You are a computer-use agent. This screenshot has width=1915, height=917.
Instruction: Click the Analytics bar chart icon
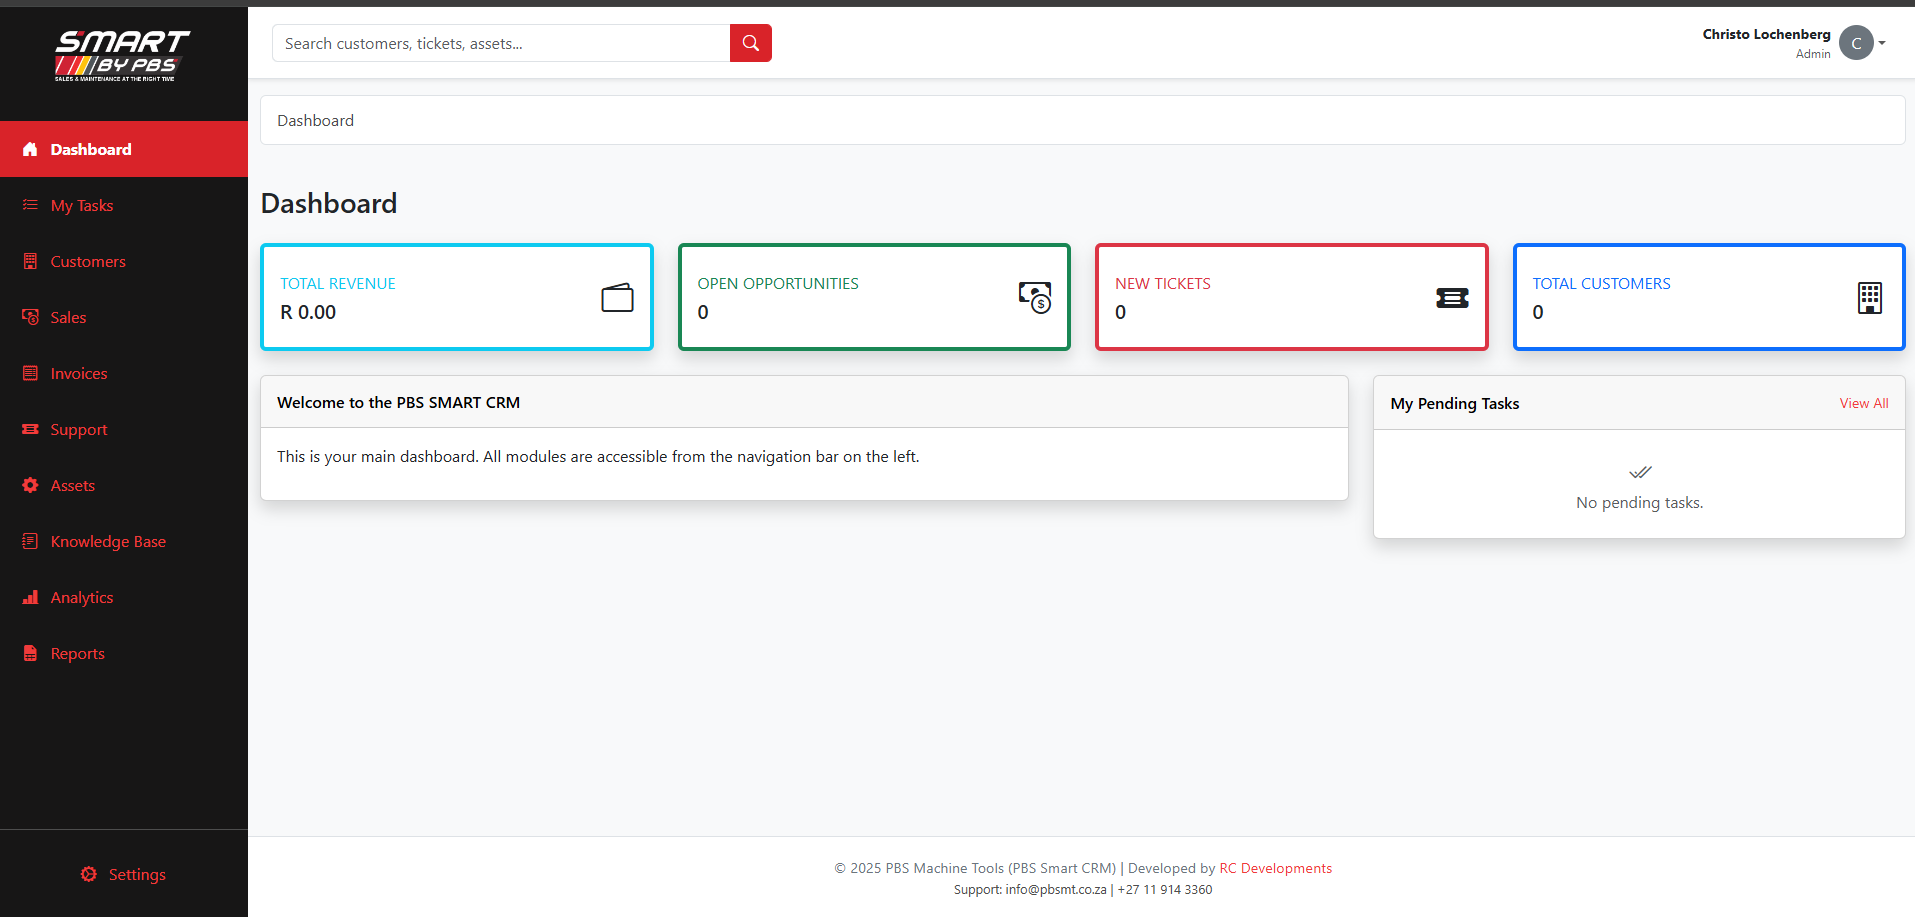[30, 597]
